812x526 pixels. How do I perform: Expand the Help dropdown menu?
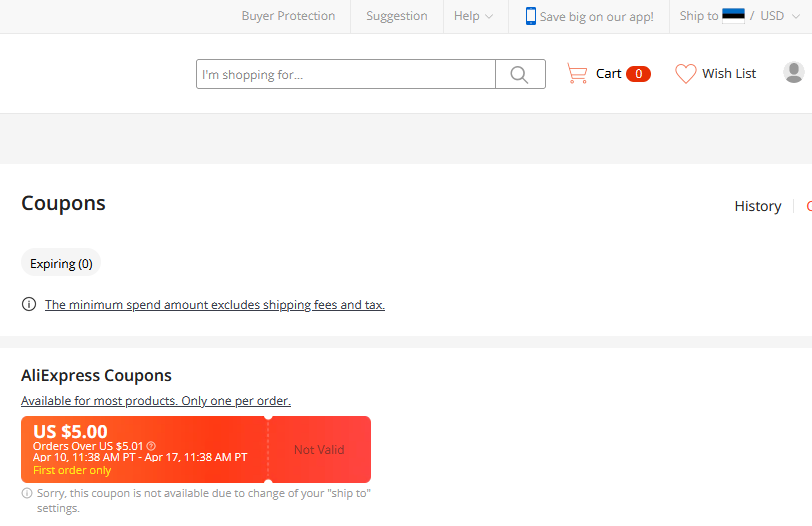pyautogui.click(x=473, y=16)
